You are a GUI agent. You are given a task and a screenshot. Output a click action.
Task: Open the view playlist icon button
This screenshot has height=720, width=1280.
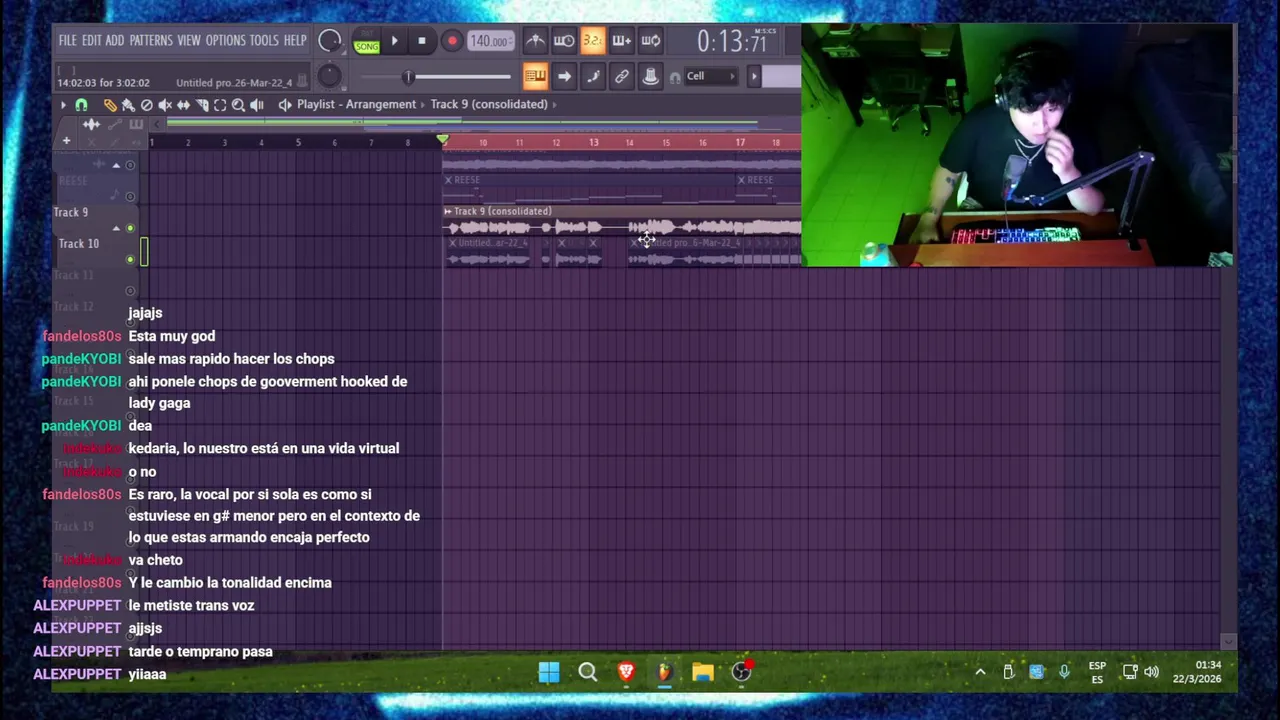click(535, 76)
